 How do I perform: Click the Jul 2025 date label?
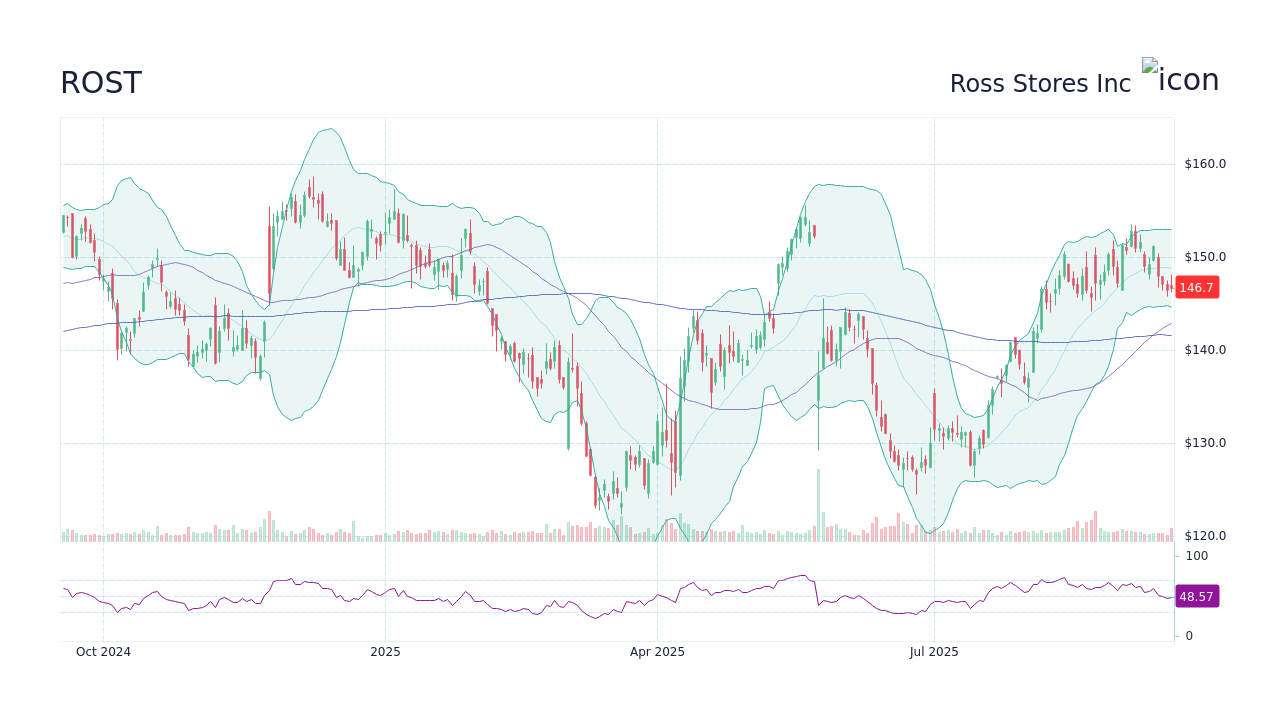[935, 651]
